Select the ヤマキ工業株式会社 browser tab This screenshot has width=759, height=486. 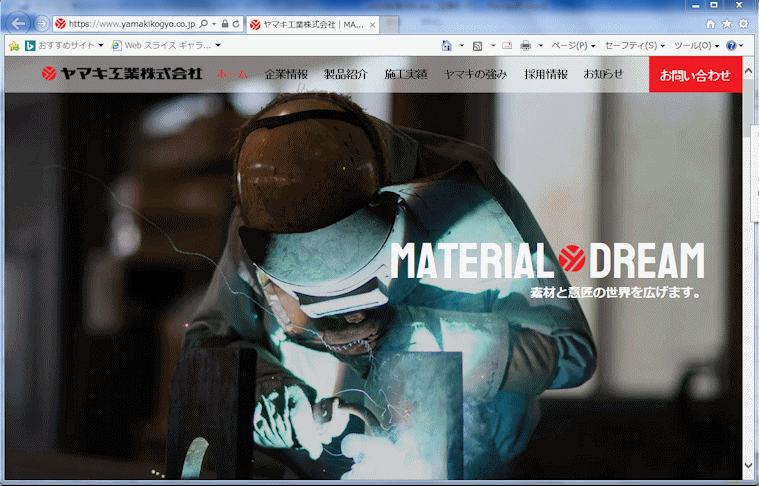(x=311, y=25)
